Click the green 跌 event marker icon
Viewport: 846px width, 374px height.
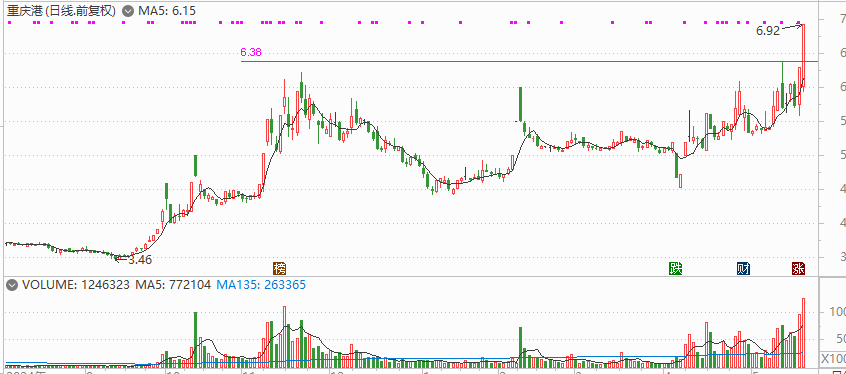tap(676, 268)
